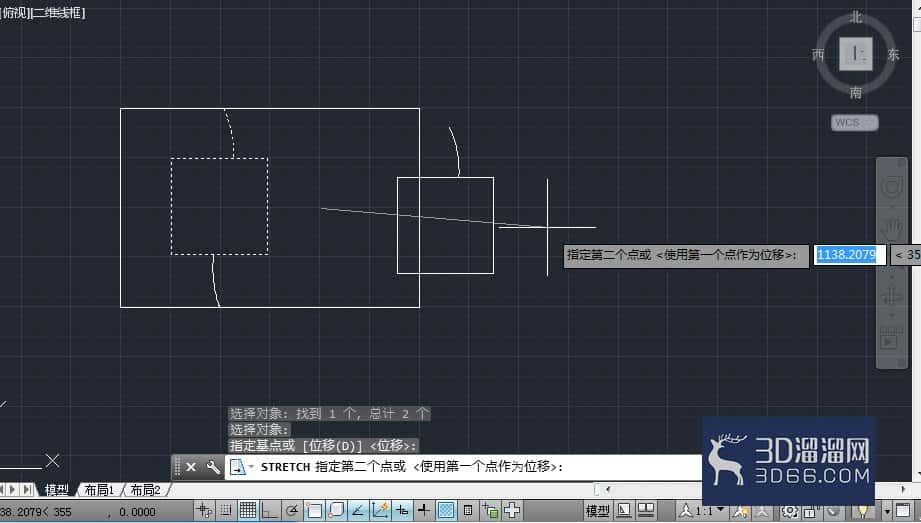Click ViewCube 南 south label
The image size is (921, 523).
click(856, 92)
